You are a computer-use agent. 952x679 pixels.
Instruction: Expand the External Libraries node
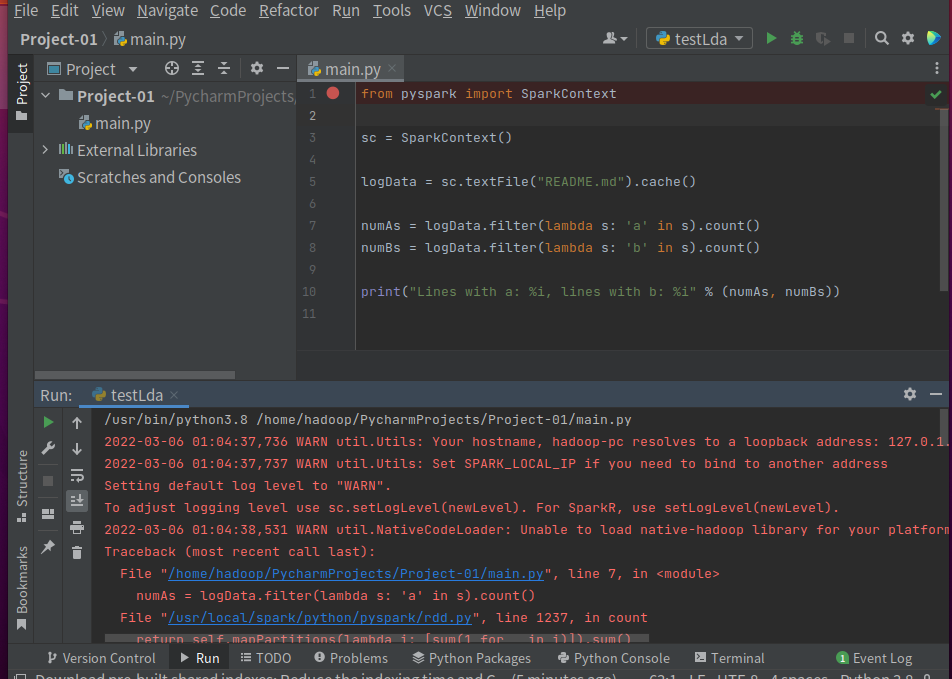pos(45,150)
